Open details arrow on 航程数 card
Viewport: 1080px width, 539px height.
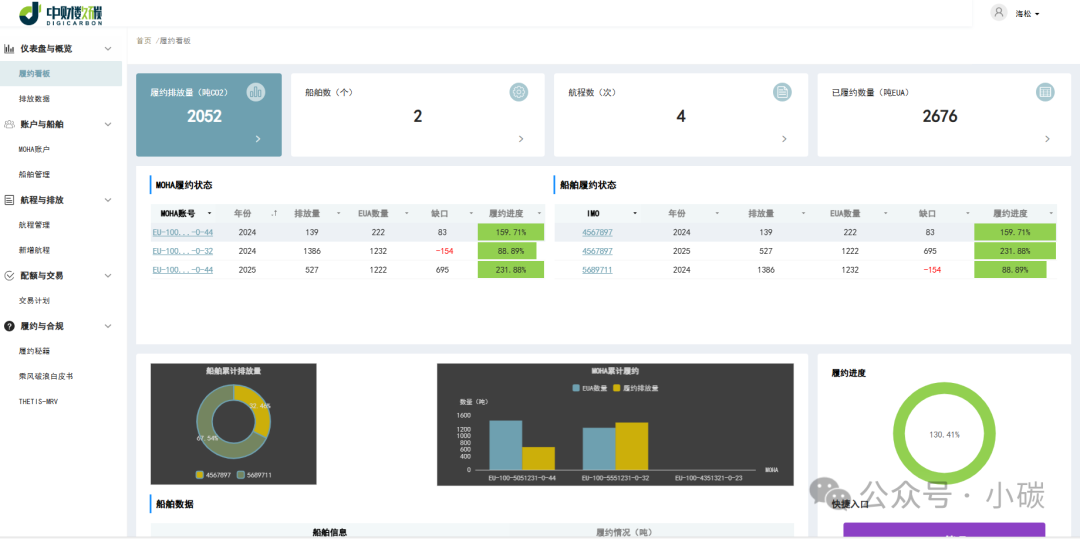point(784,138)
